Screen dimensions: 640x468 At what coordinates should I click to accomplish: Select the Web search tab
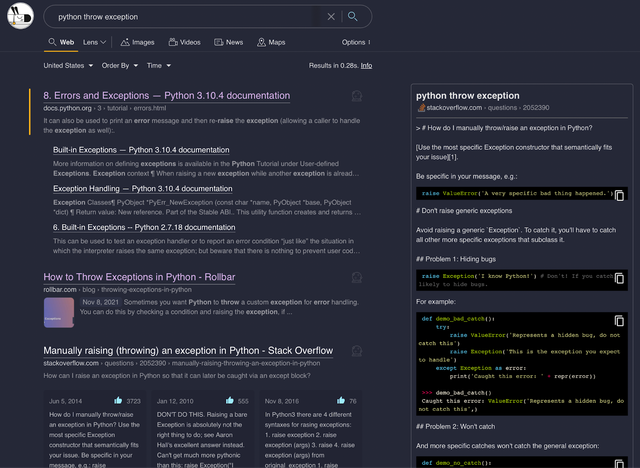[x=61, y=42]
